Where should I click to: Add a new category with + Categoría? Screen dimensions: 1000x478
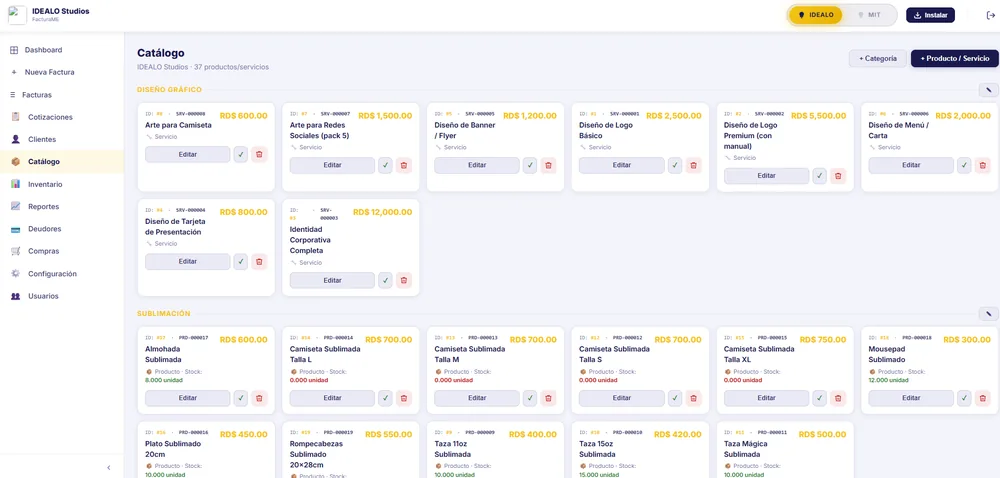tap(878, 58)
